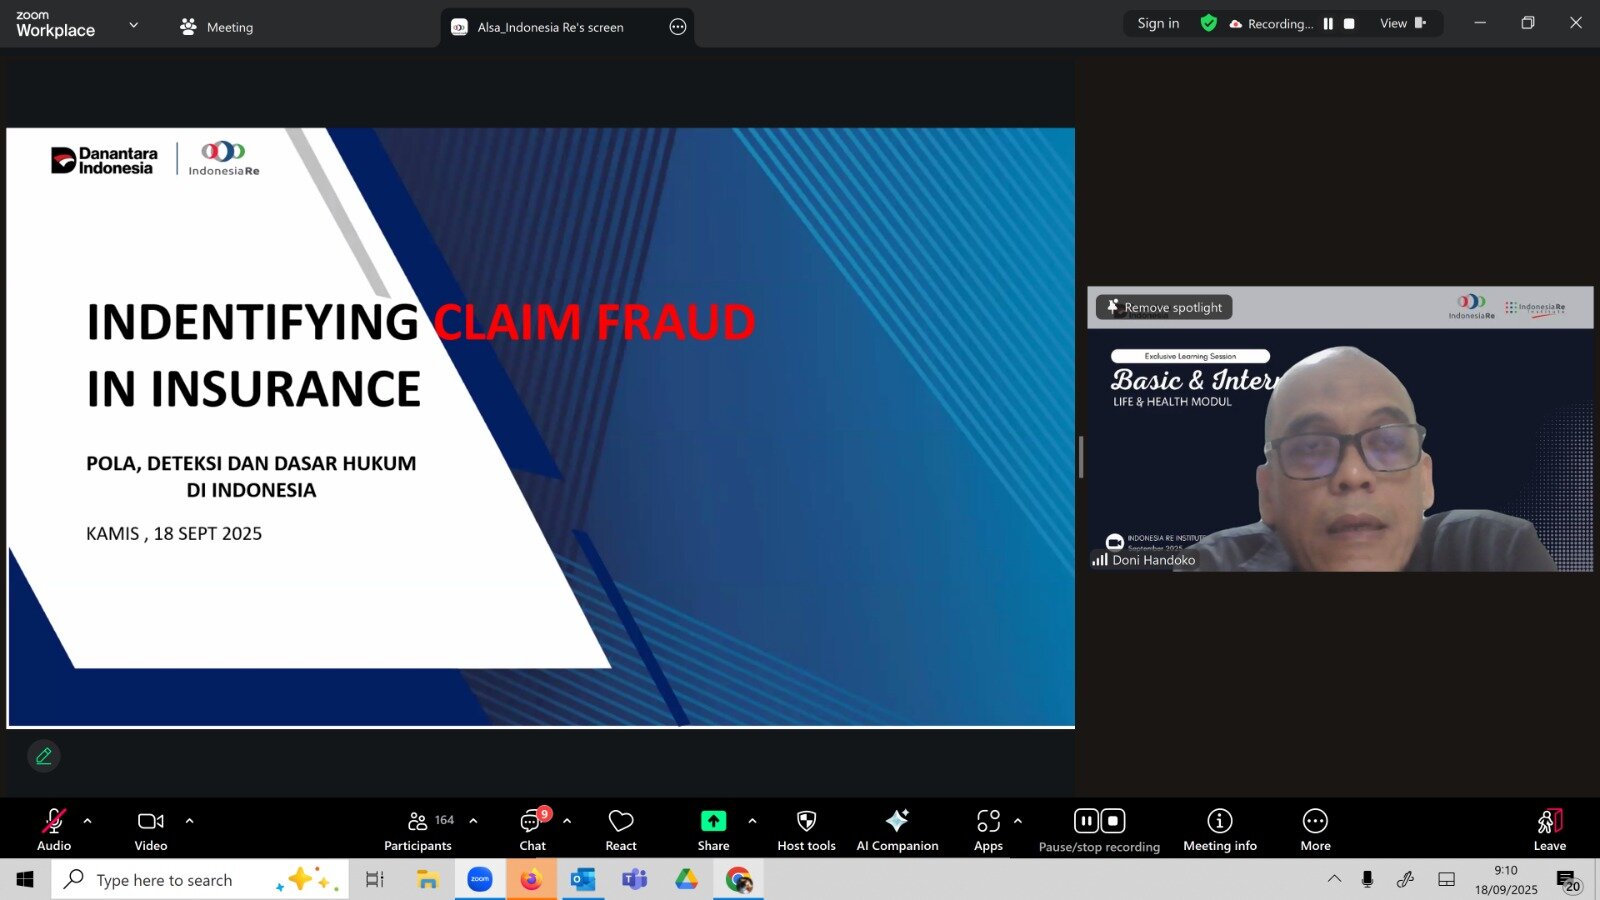Pause the recording in top bar
The width and height of the screenshot is (1600, 900).
tap(1328, 24)
